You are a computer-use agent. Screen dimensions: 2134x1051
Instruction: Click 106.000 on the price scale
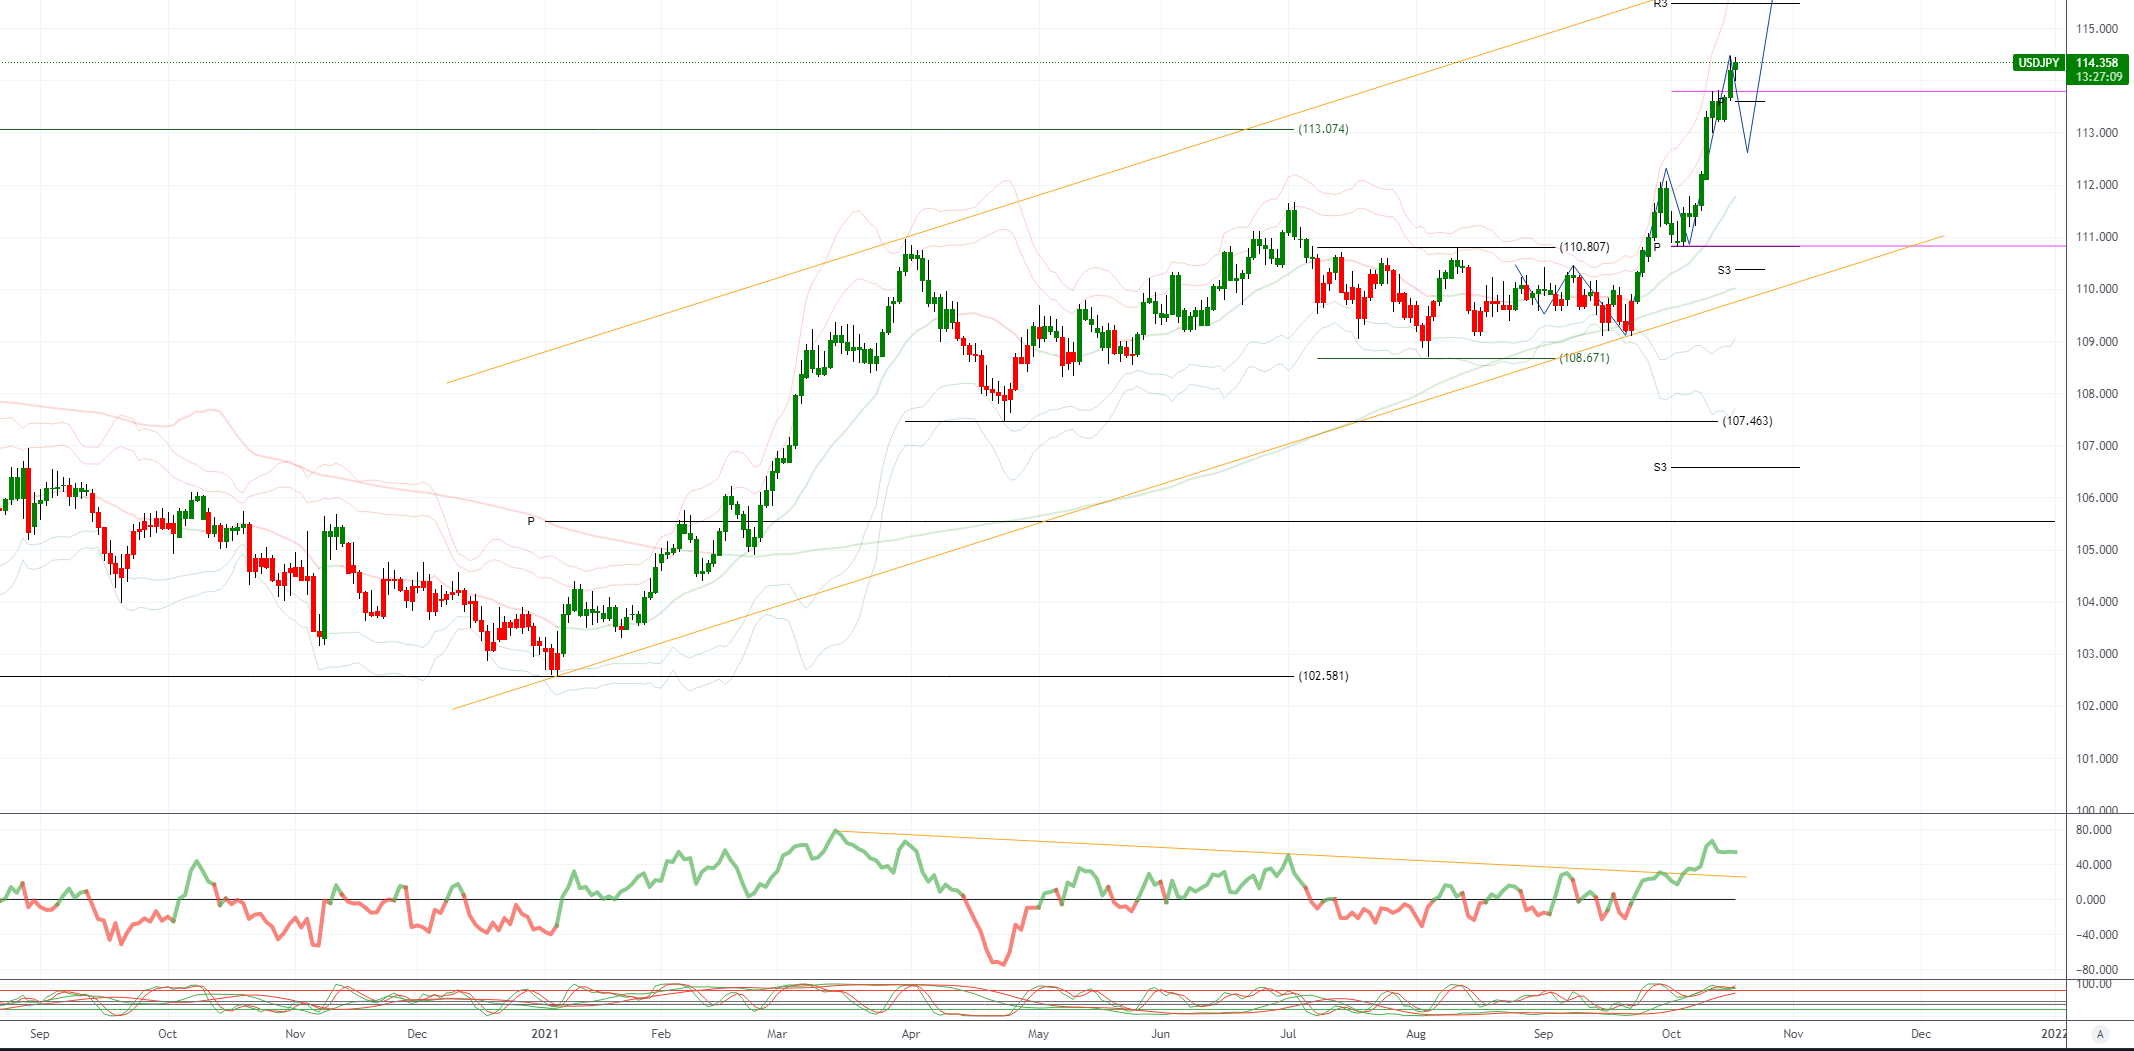coord(2096,498)
